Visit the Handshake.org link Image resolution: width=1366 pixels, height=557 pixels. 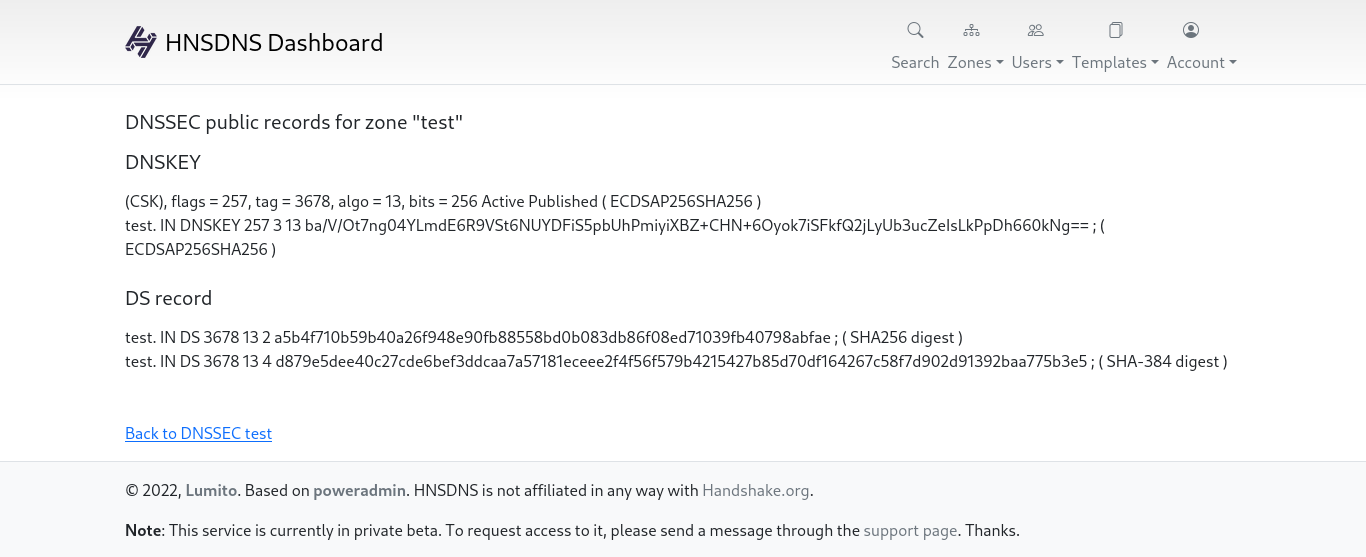click(x=756, y=491)
